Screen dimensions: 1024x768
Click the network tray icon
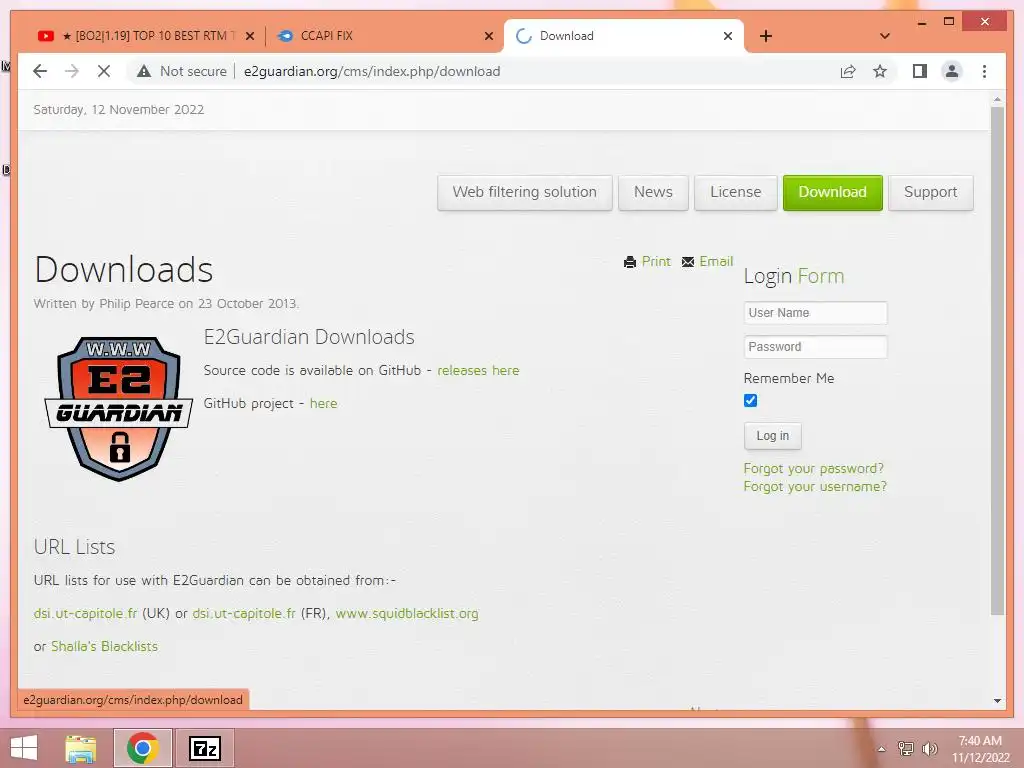[x=906, y=749]
